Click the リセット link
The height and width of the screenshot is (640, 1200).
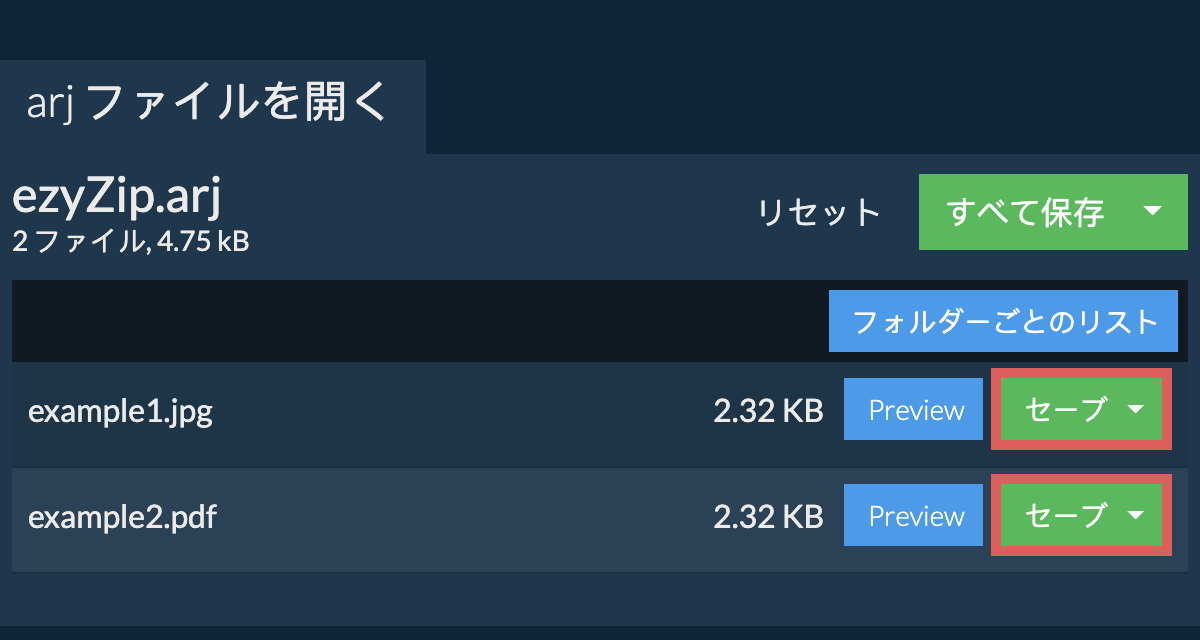pyautogui.click(x=818, y=213)
